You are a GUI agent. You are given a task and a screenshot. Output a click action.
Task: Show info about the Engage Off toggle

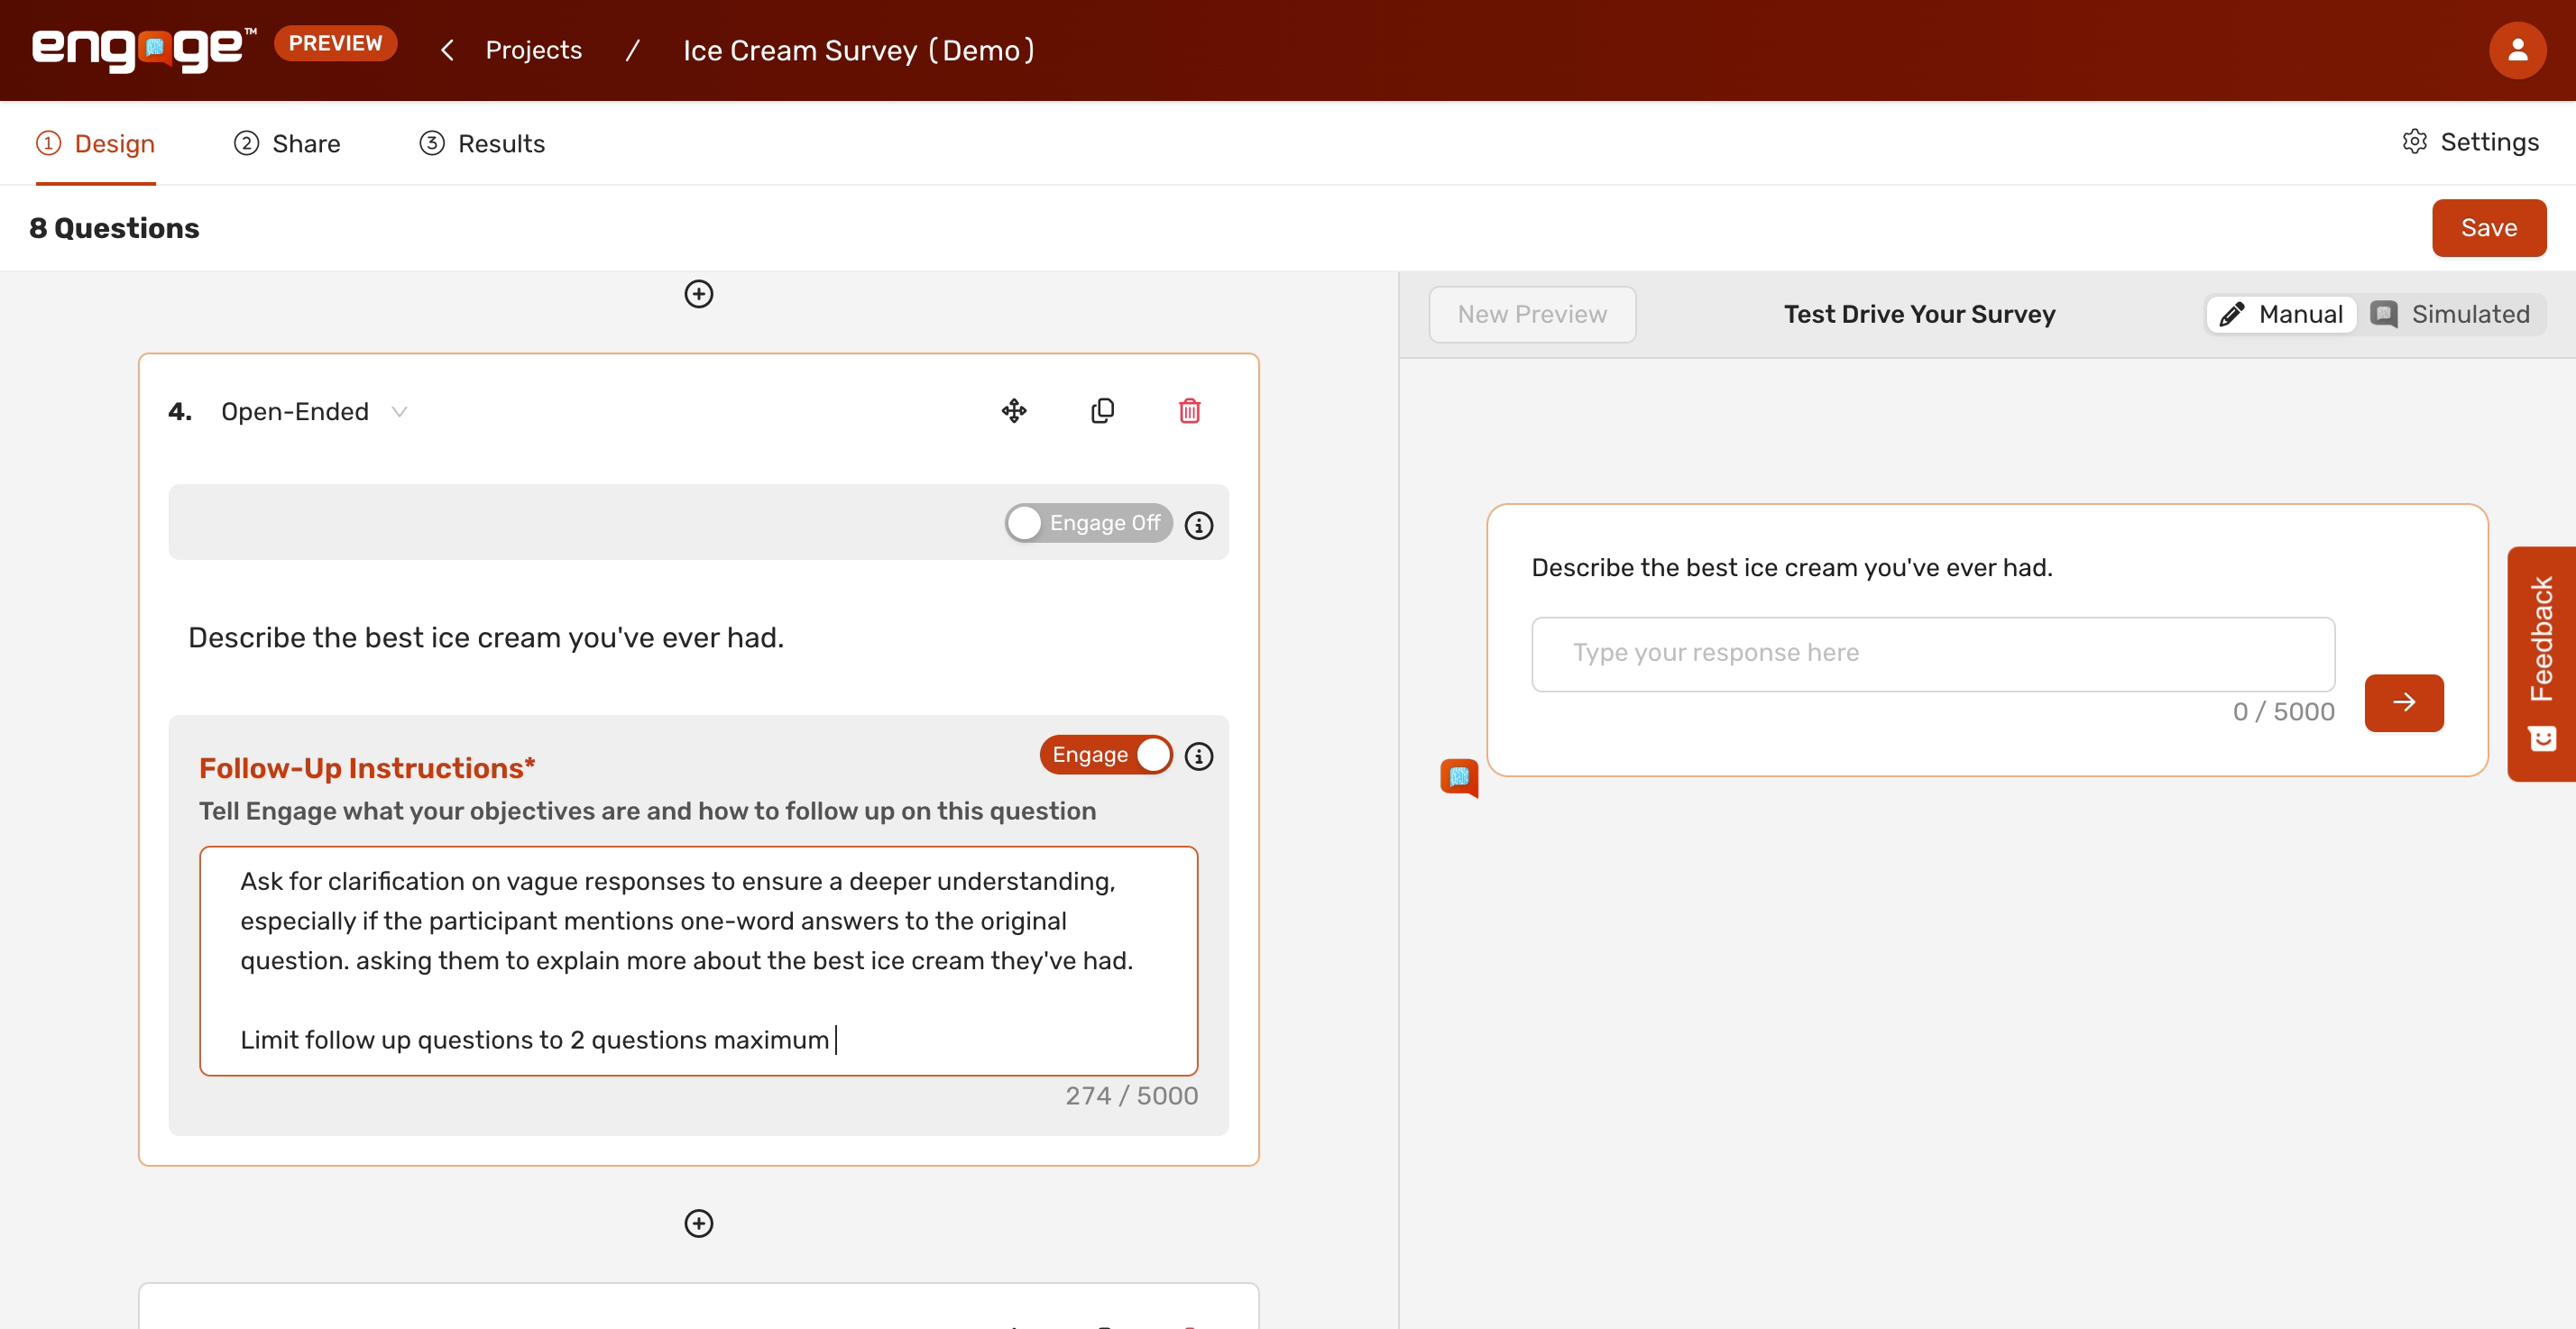coord(1199,525)
